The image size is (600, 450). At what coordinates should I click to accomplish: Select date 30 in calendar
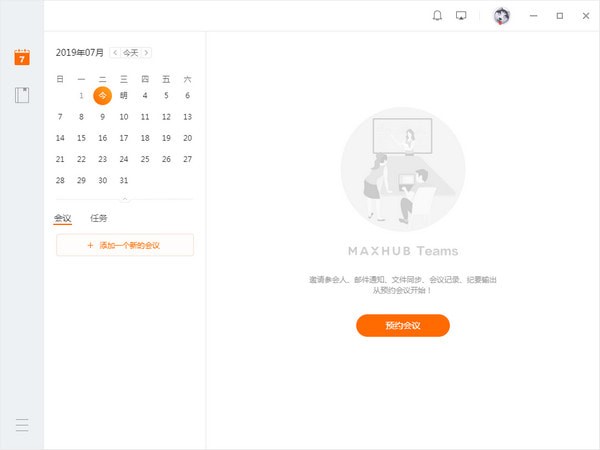[x=103, y=180]
